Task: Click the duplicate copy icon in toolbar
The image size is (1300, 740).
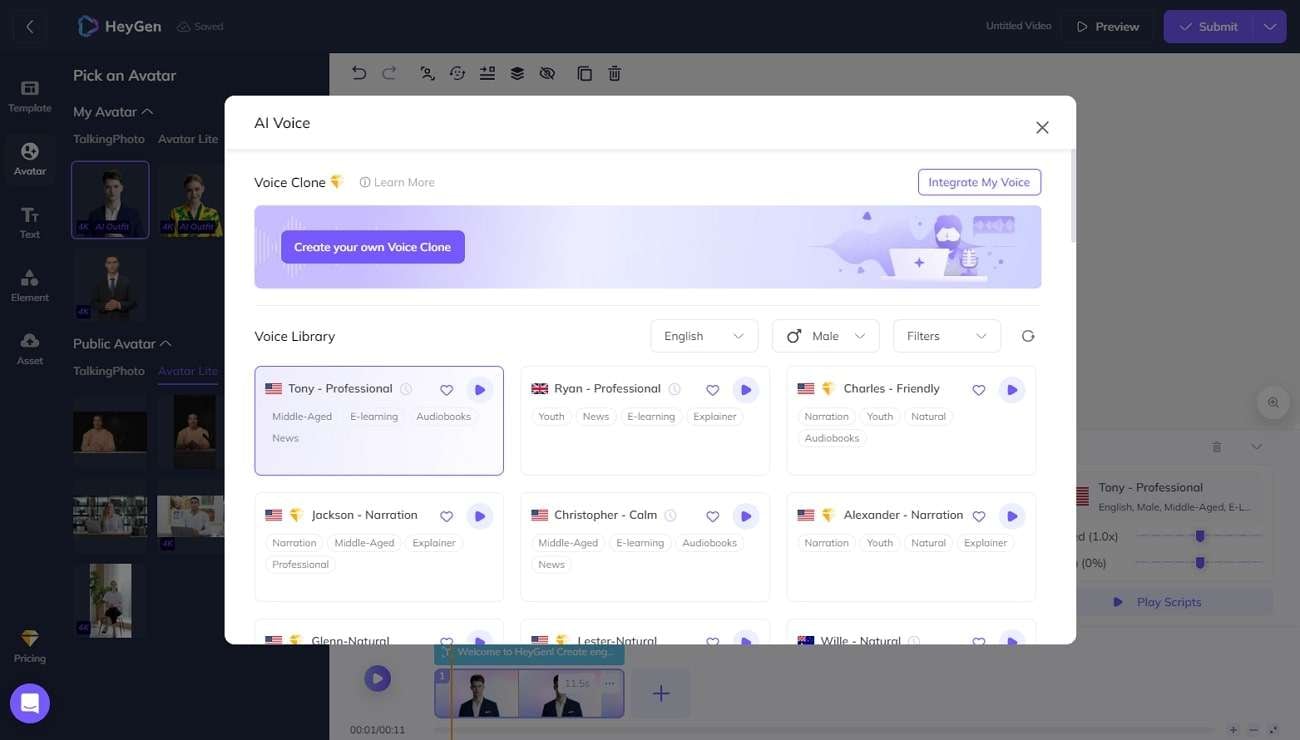Action: [585, 73]
